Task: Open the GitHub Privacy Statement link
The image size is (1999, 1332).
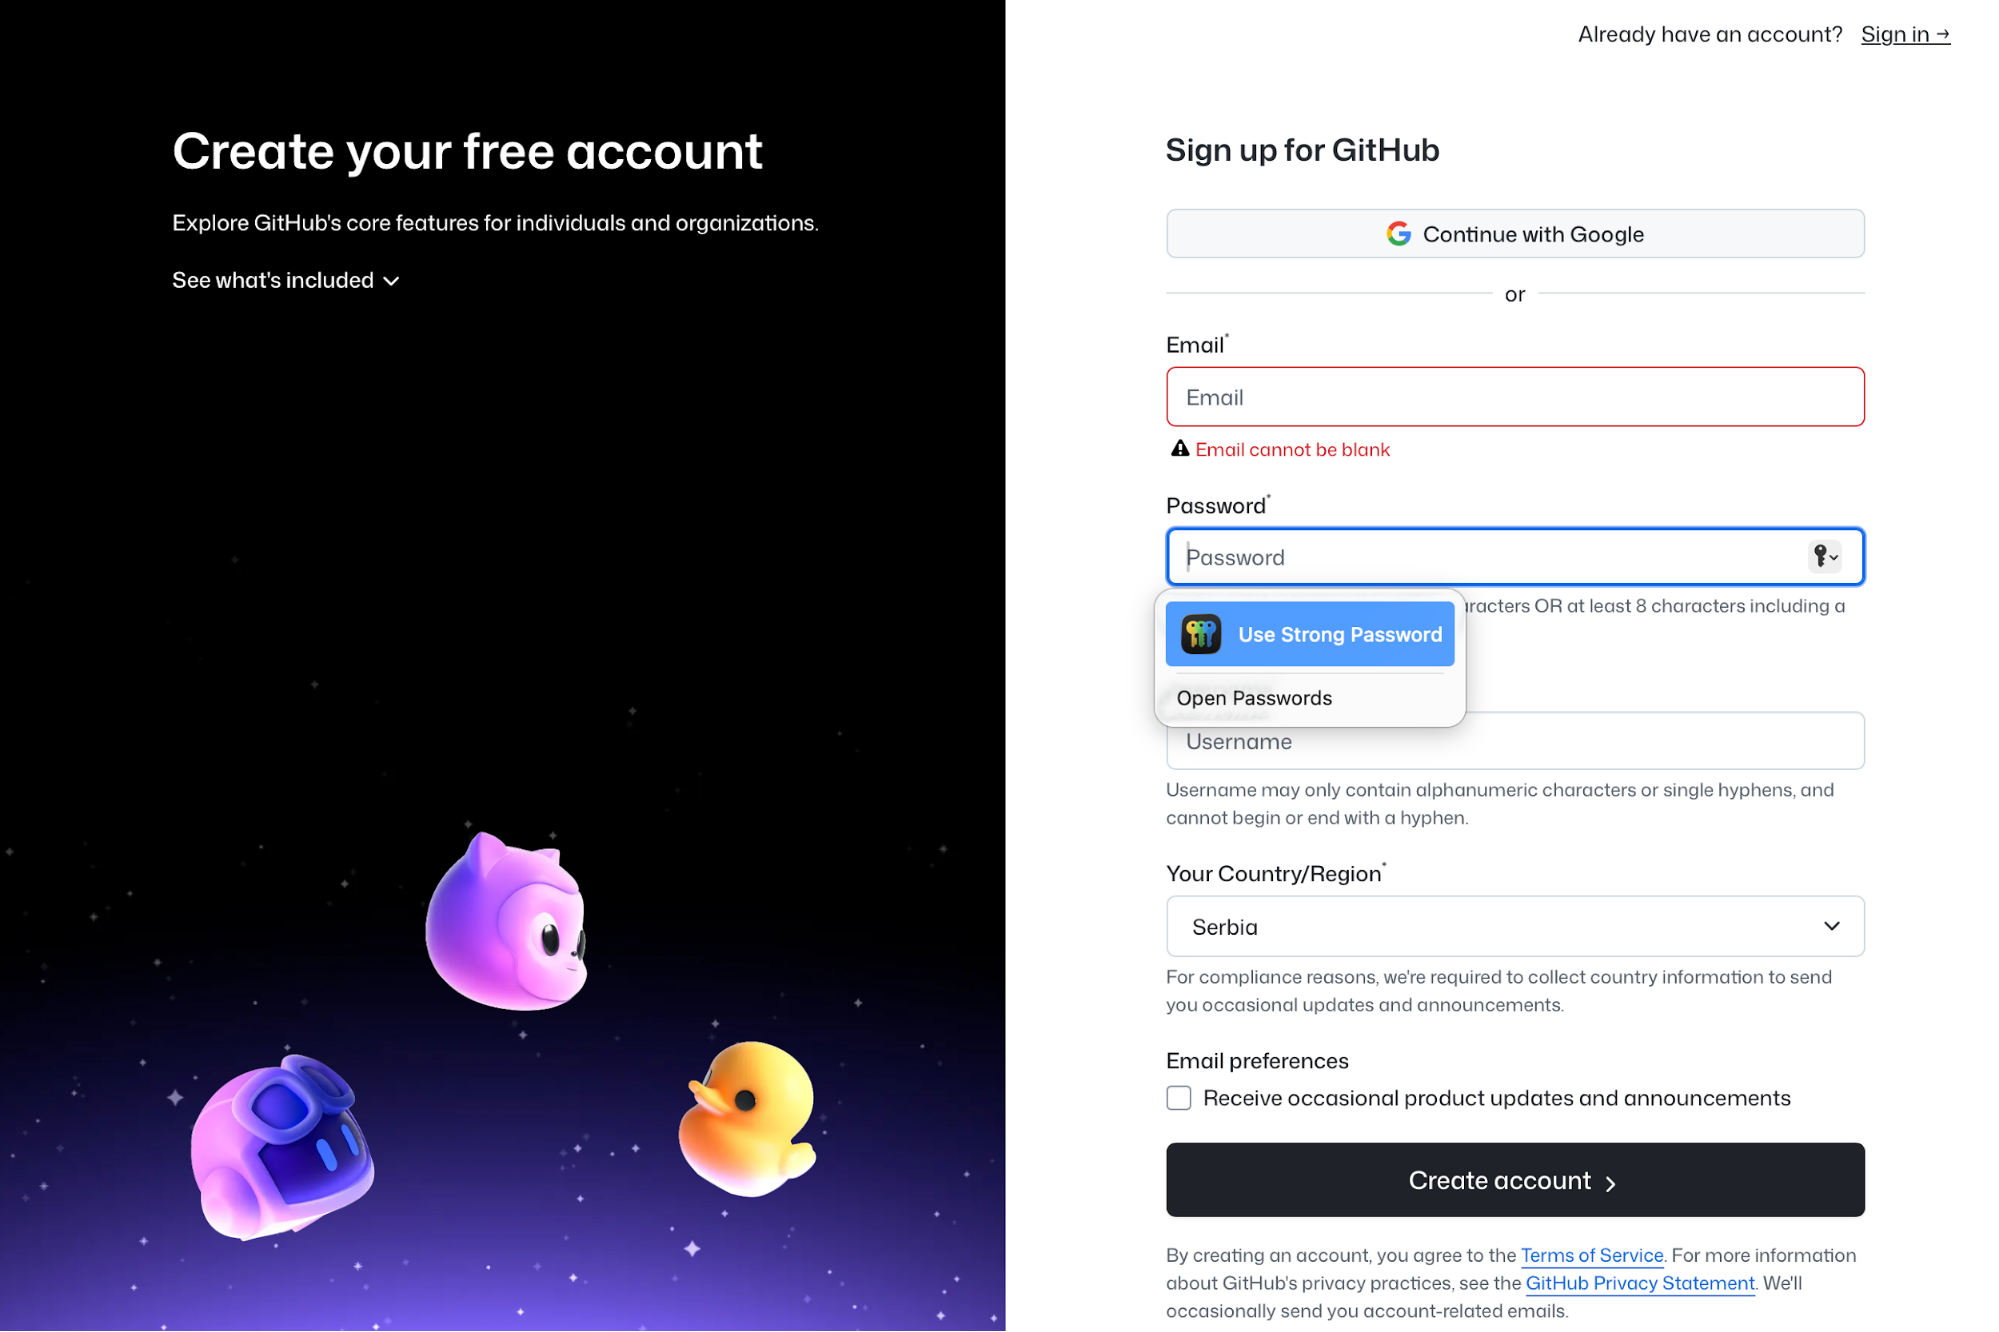Action: point(1640,1283)
